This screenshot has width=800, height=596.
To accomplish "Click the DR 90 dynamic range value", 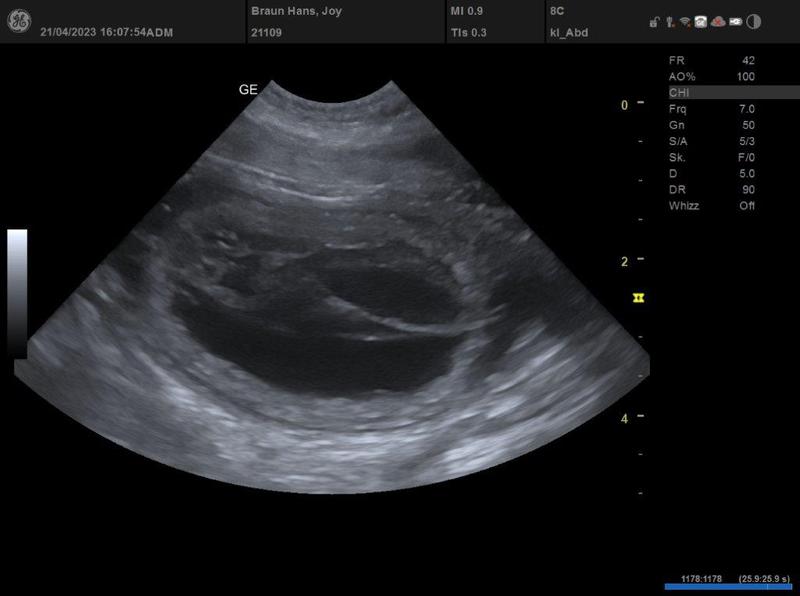I will (x=711, y=190).
